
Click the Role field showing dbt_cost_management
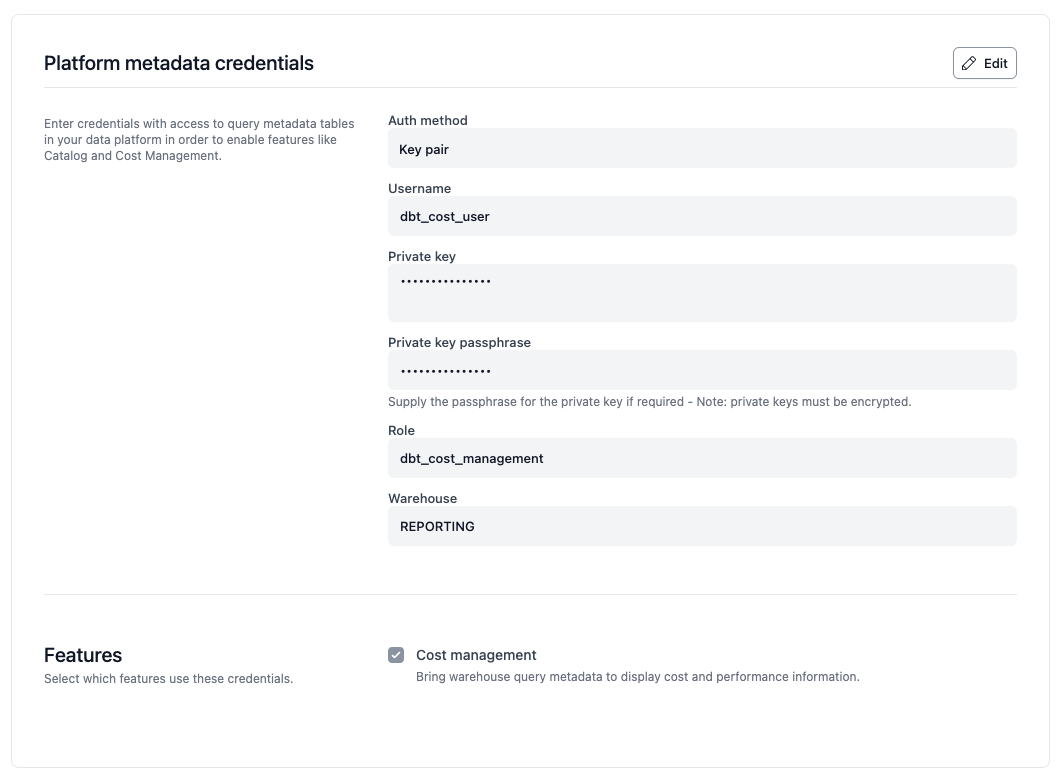coord(700,458)
